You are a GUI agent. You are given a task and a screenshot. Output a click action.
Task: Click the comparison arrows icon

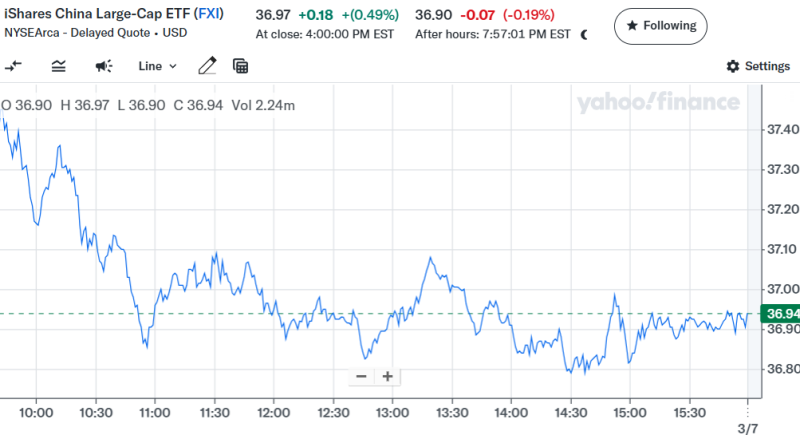point(14,67)
